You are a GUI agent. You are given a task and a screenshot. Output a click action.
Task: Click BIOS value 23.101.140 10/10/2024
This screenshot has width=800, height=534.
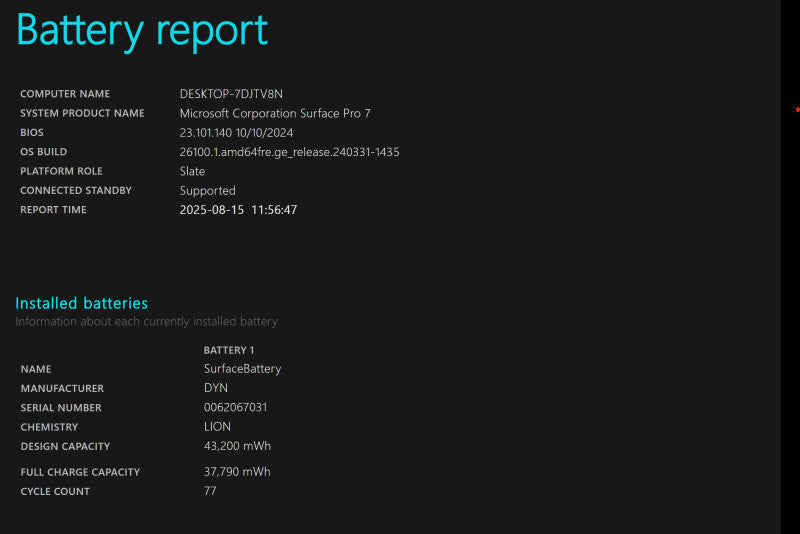coord(236,133)
